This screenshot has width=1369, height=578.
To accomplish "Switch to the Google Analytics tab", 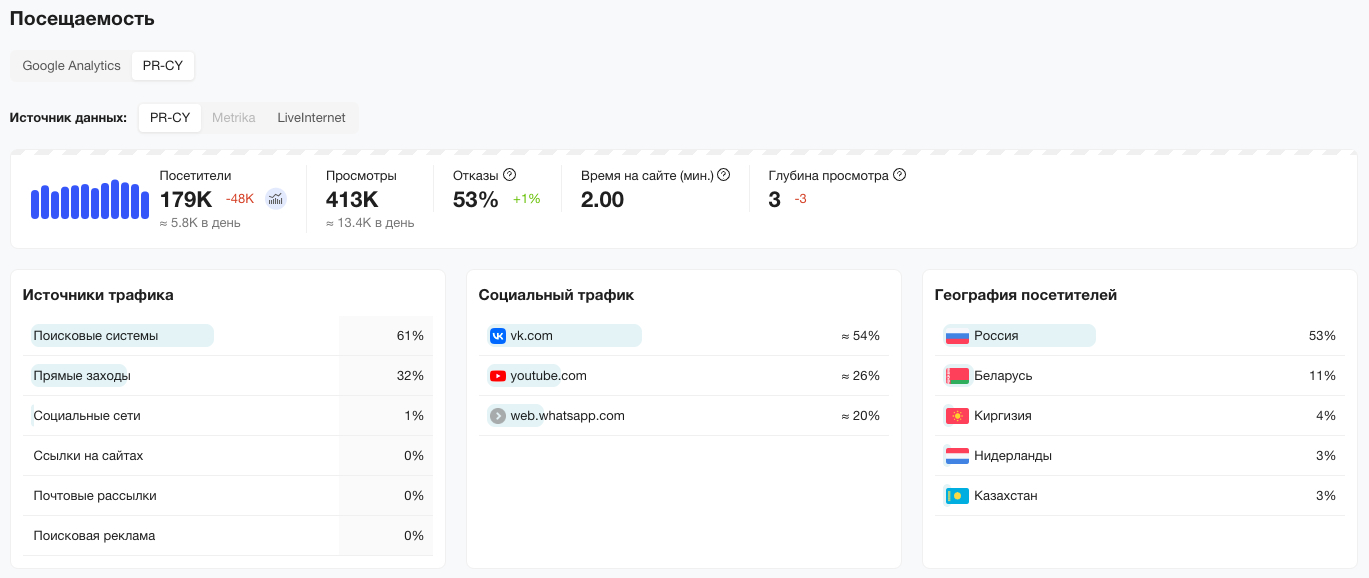I will (x=72, y=66).
